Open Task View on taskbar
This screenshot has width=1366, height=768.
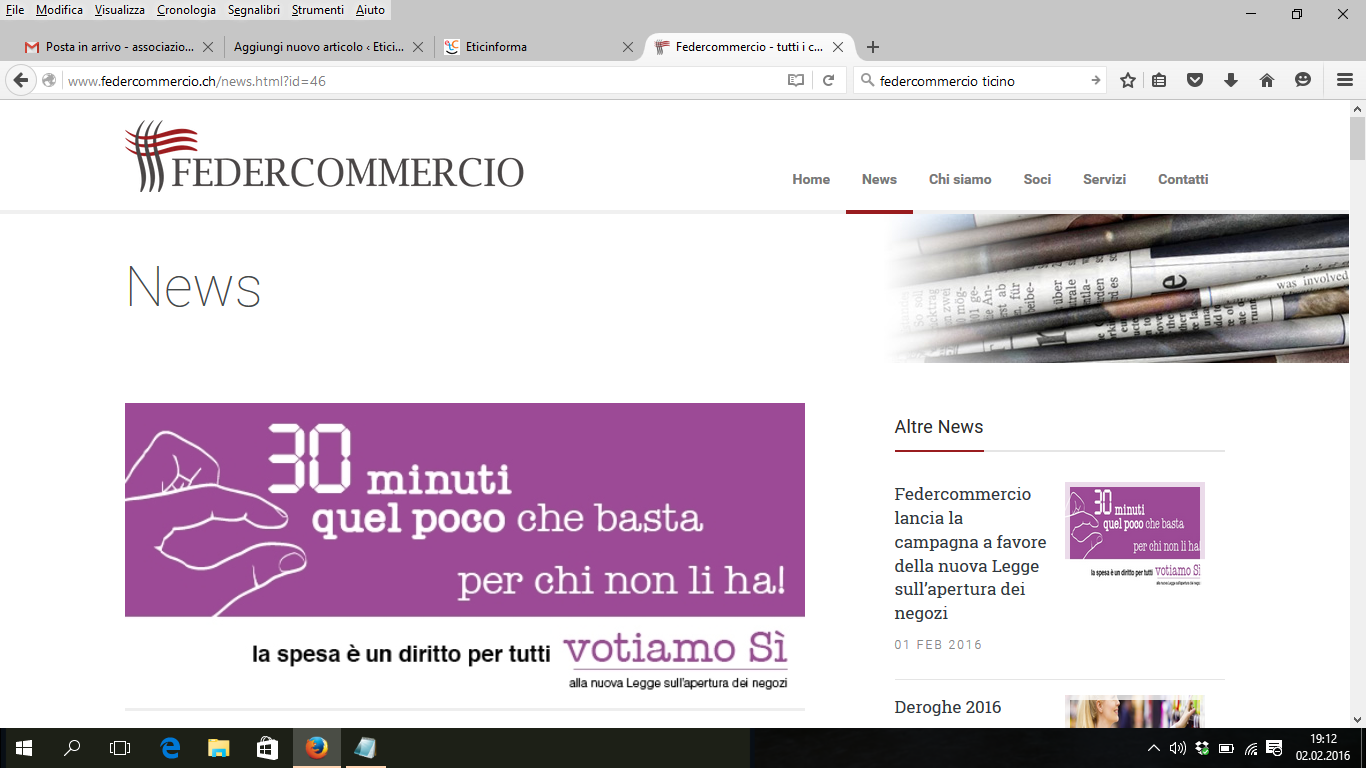pos(120,748)
